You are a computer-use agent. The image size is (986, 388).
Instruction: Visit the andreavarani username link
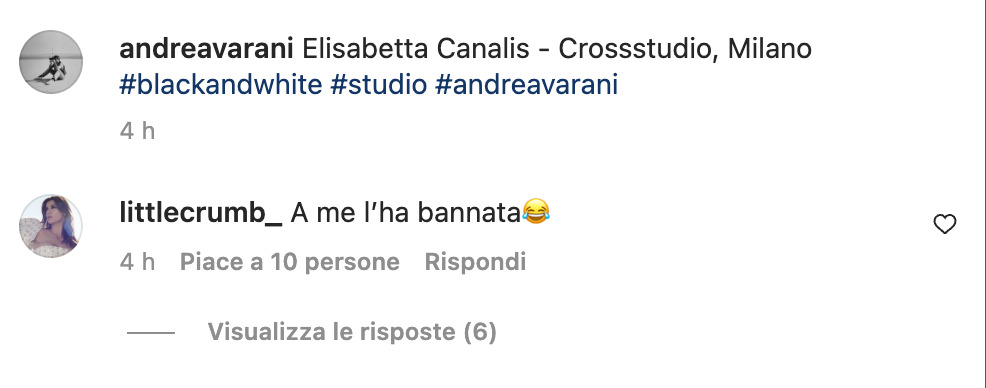tap(206, 49)
